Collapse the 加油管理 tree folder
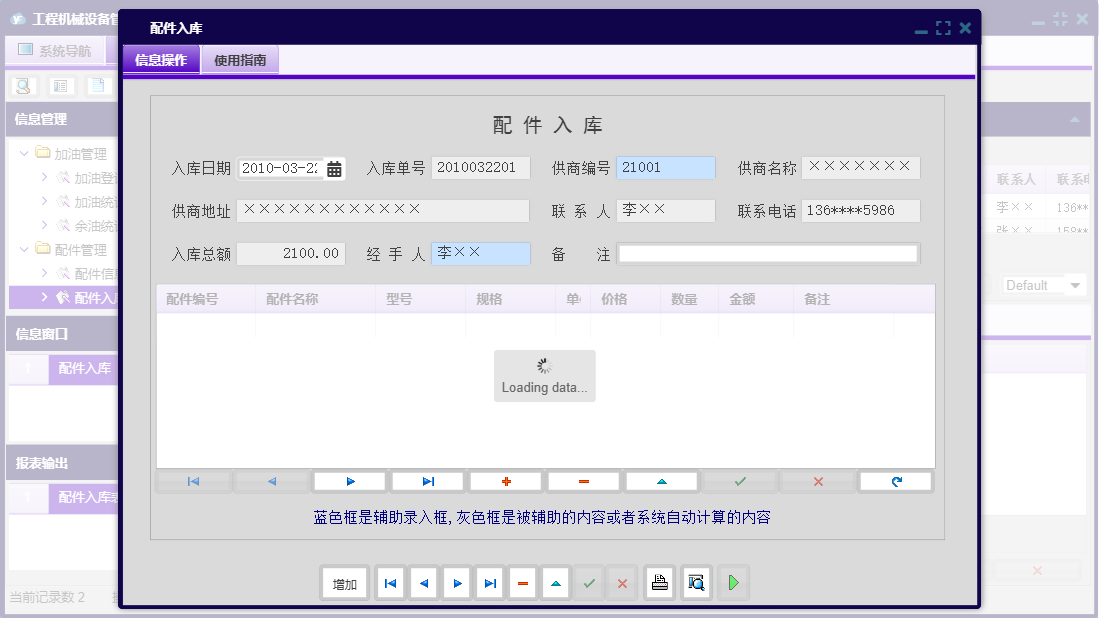Image resolution: width=1099 pixels, height=618 pixels. click(x=23, y=153)
